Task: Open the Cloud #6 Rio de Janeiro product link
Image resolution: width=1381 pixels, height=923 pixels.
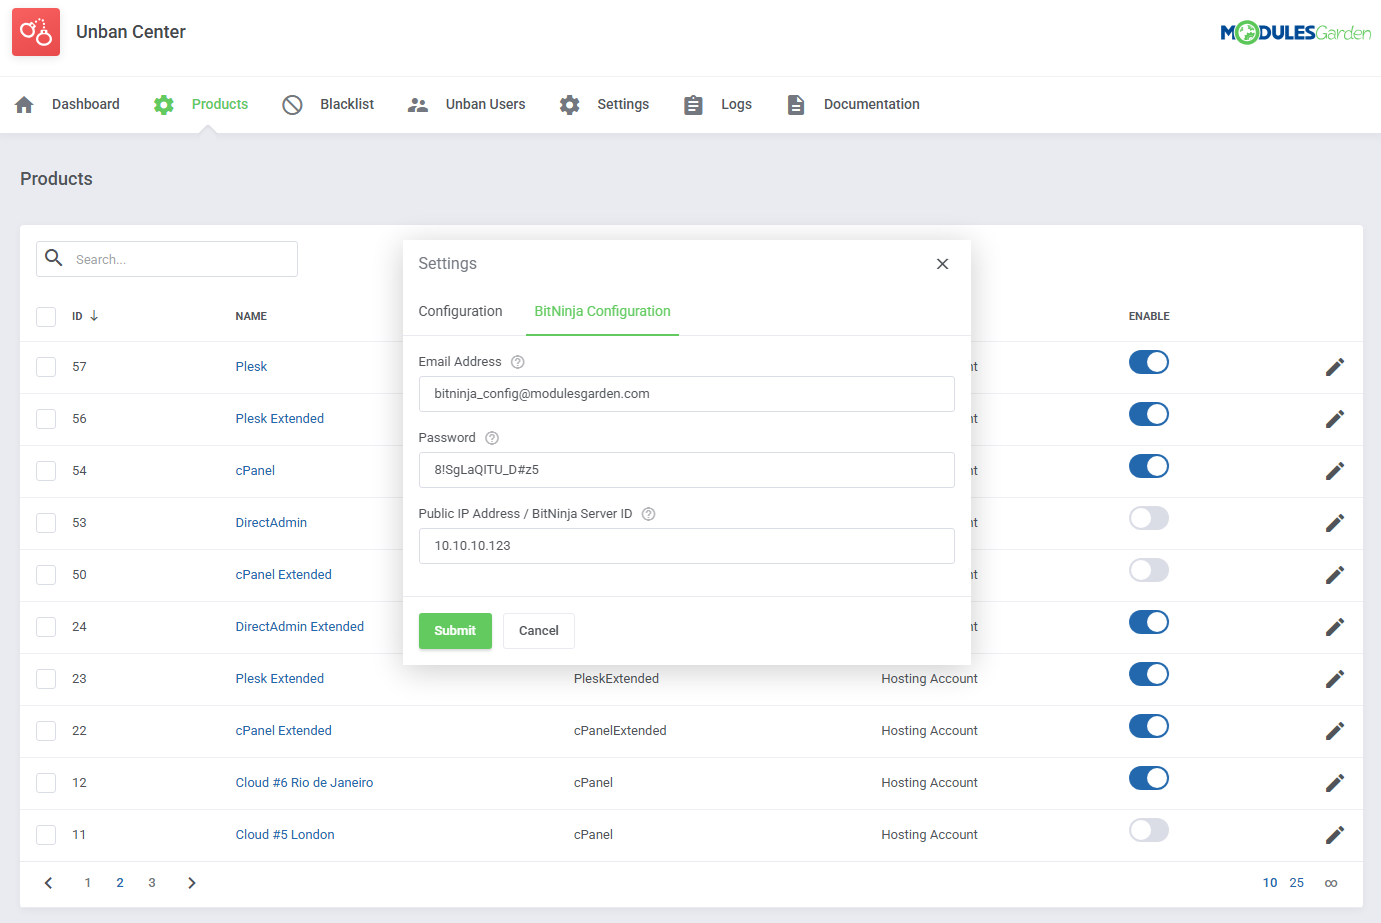Action: pyautogui.click(x=304, y=782)
